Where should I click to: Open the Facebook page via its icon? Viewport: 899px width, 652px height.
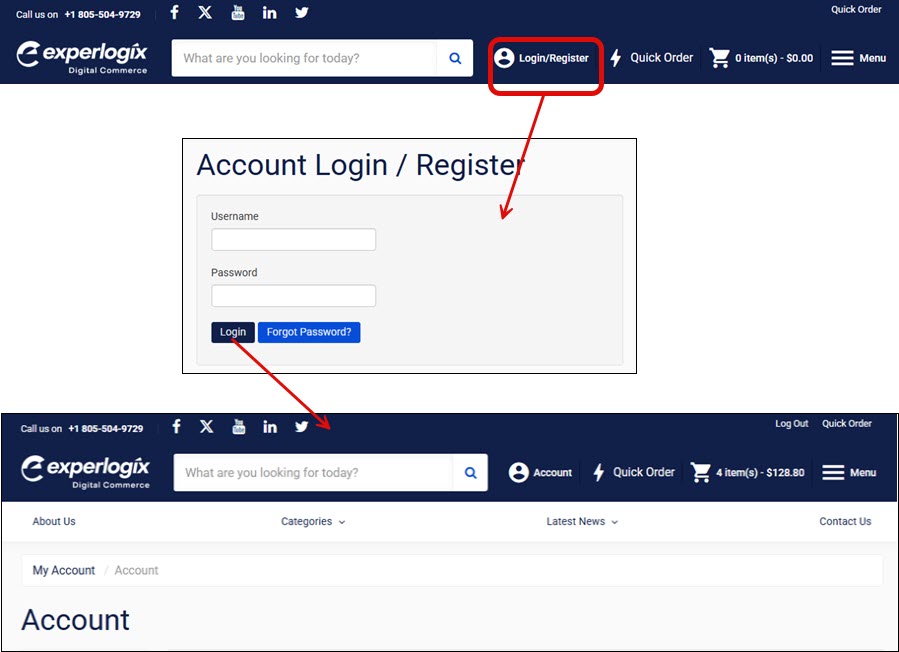[x=174, y=12]
